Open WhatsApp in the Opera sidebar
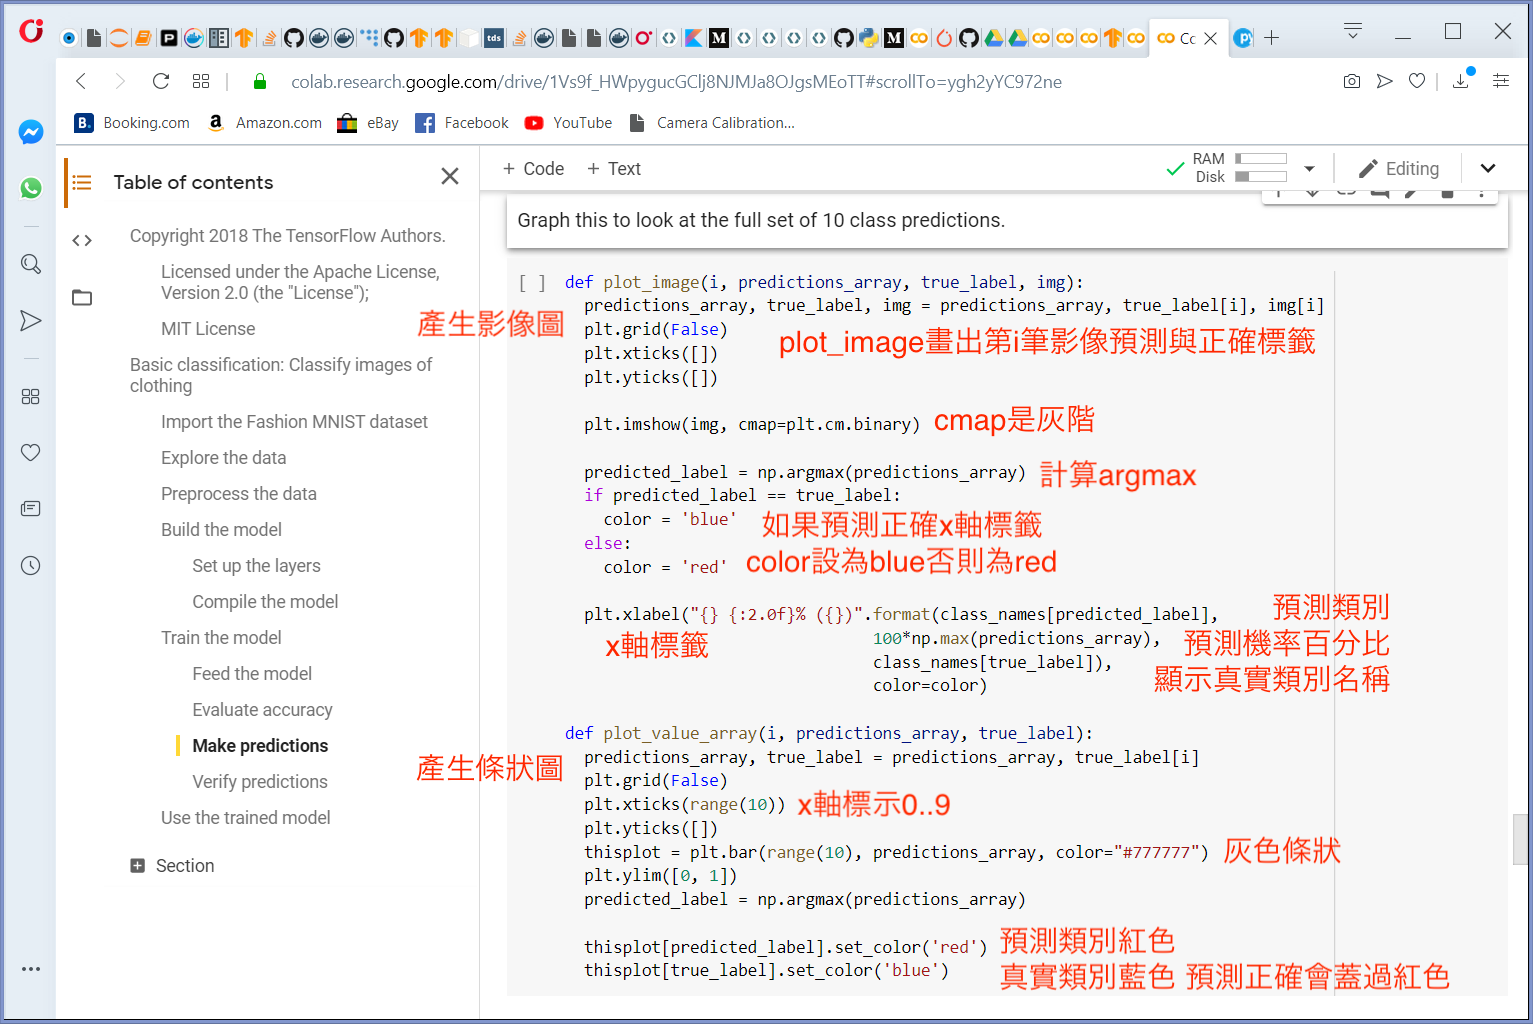Screen dimensions: 1533x1024 [31, 188]
